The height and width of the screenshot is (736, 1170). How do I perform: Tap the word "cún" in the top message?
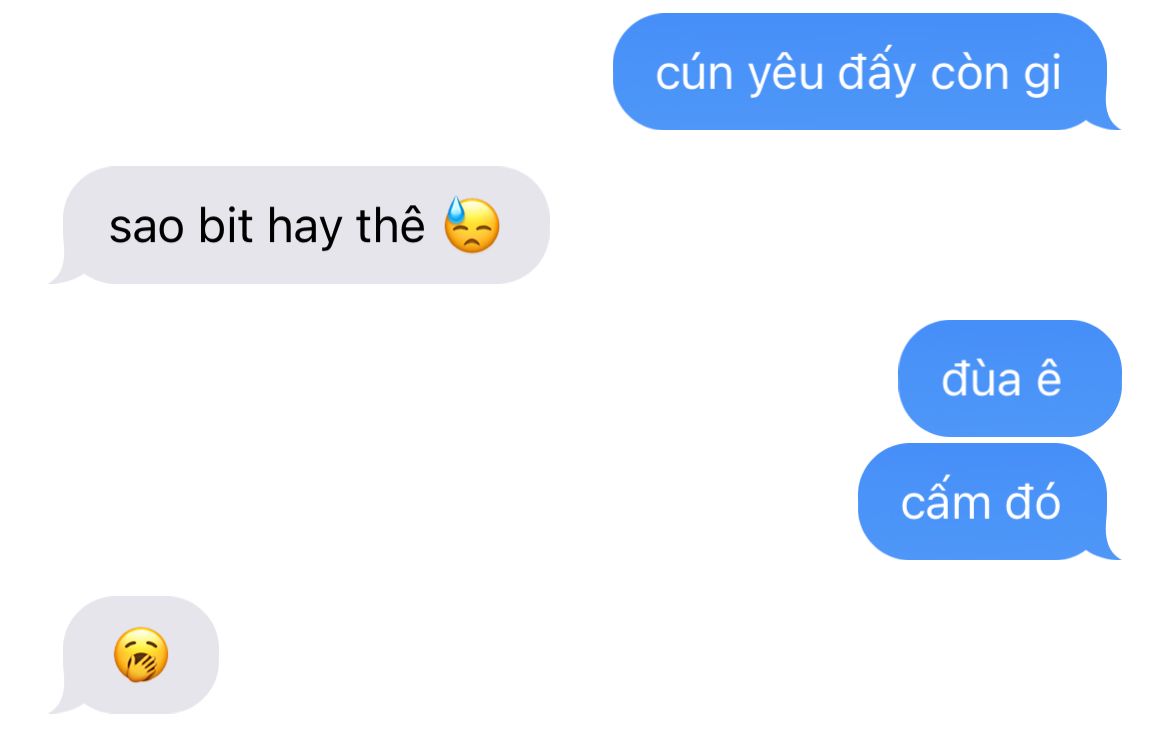694,74
